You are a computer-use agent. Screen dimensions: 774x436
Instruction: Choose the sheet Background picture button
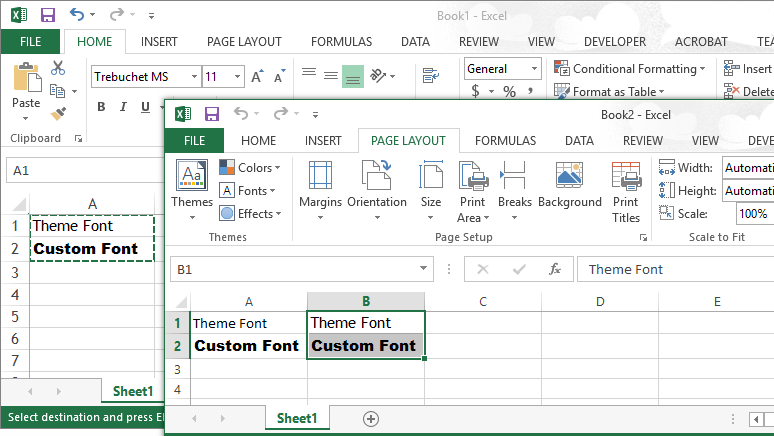[569, 186]
